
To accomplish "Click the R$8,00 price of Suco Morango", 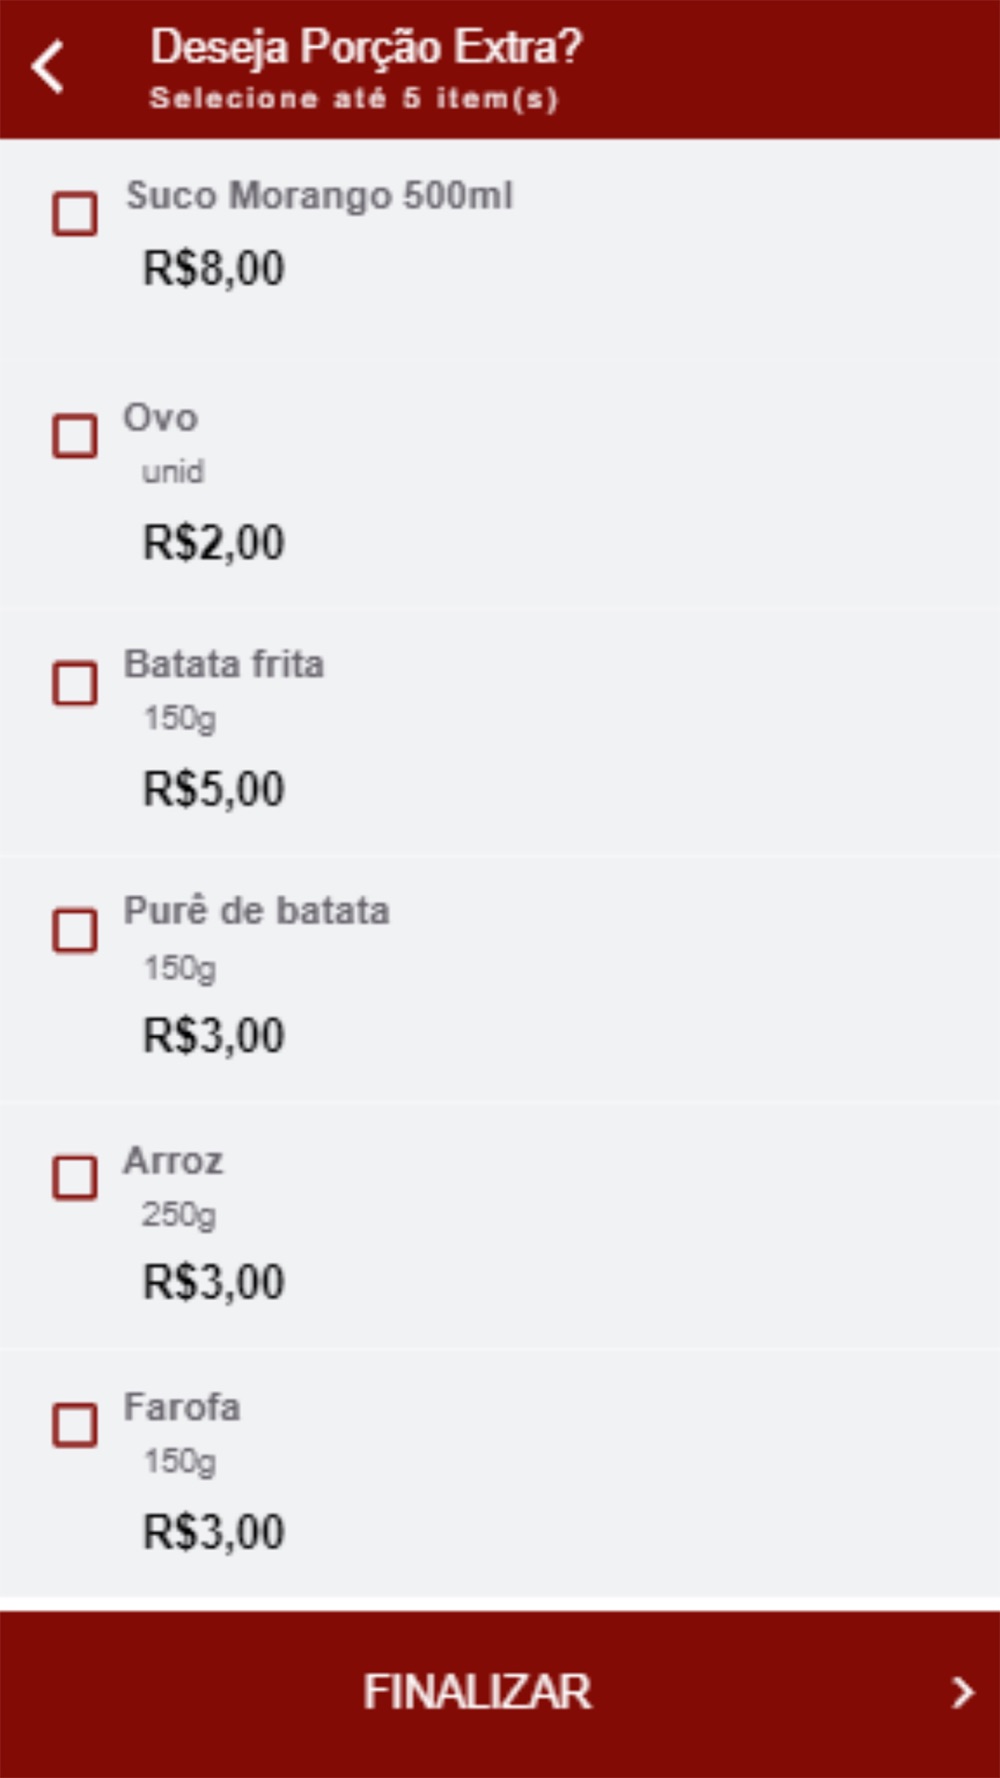I will [x=214, y=269].
